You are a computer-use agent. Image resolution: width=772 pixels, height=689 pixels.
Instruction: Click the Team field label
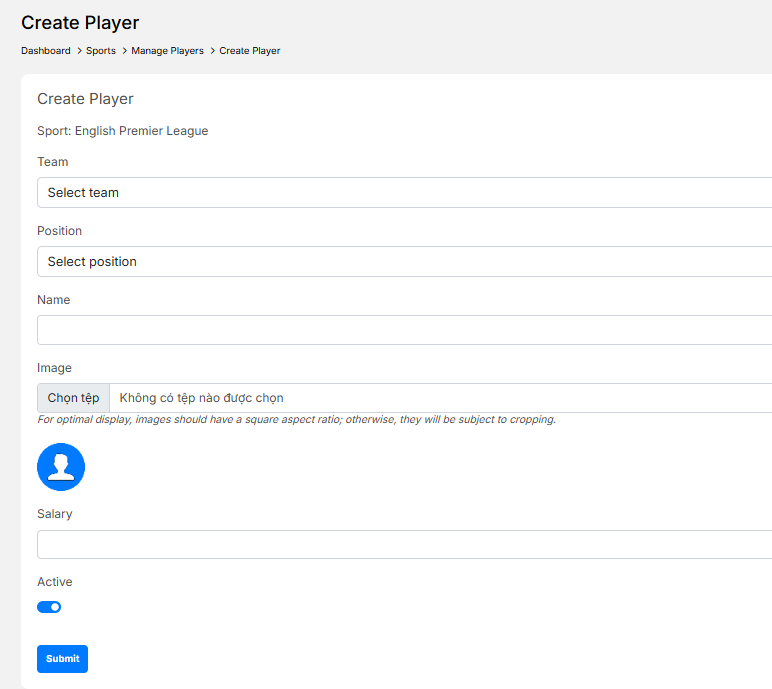[x=53, y=162]
